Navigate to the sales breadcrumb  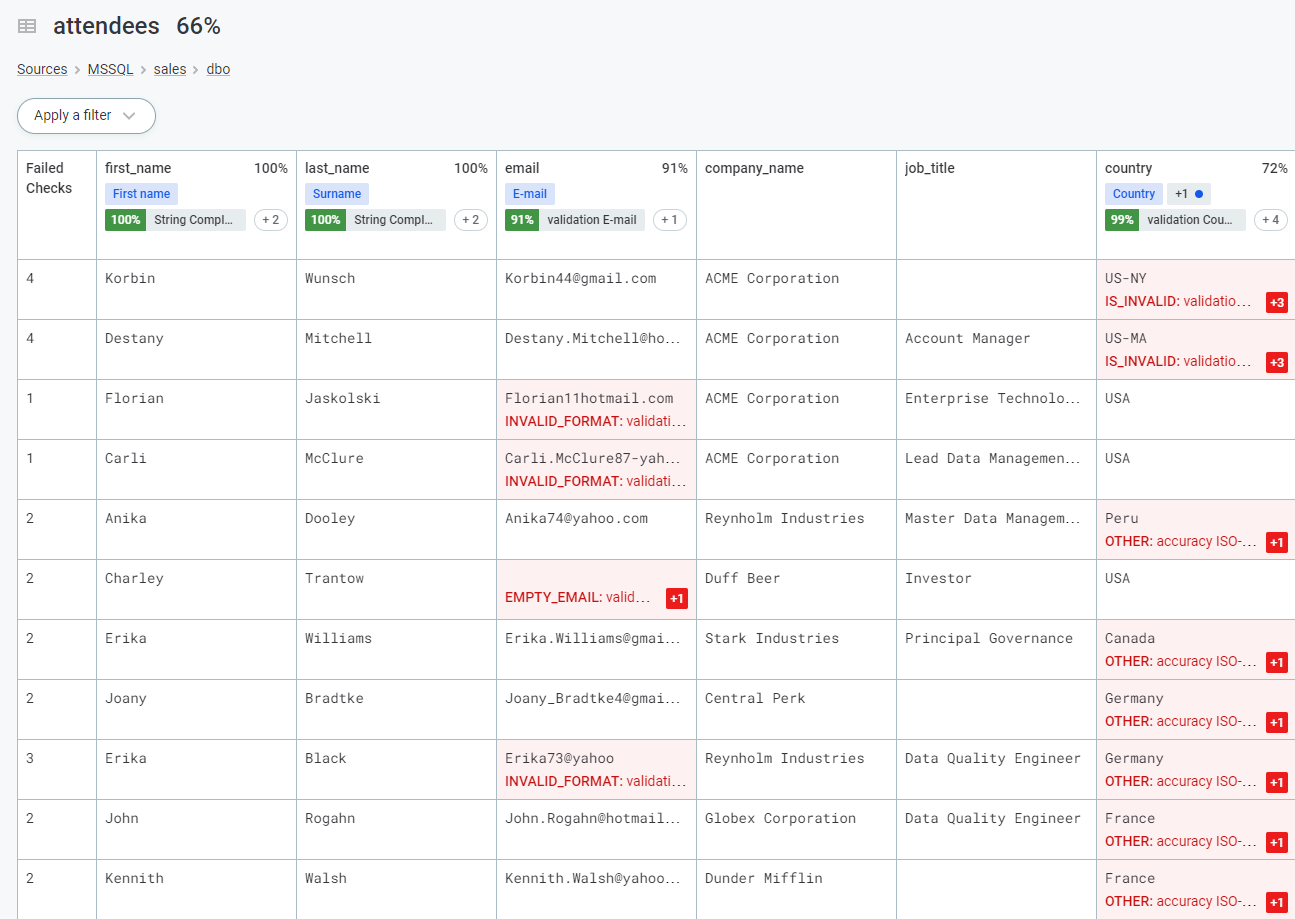pos(170,70)
